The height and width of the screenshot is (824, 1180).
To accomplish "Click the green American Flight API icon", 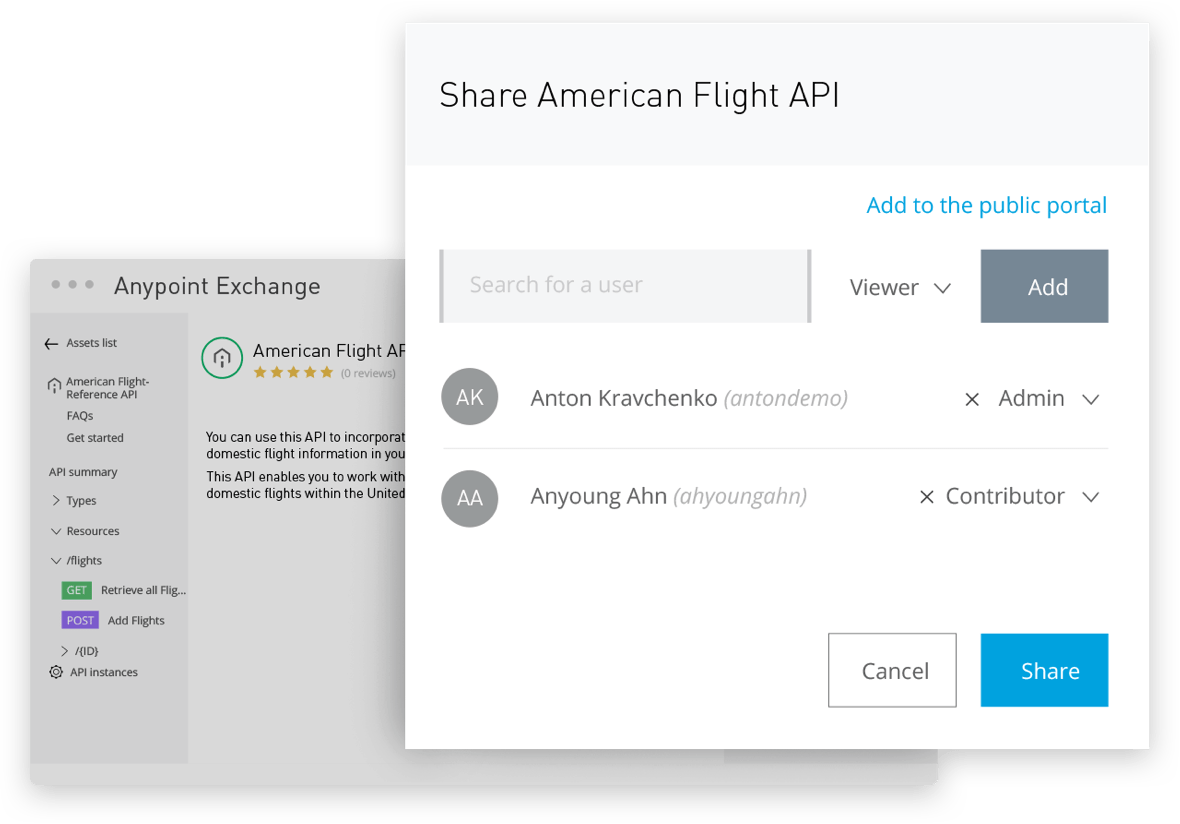I will [x=222, y=357].
